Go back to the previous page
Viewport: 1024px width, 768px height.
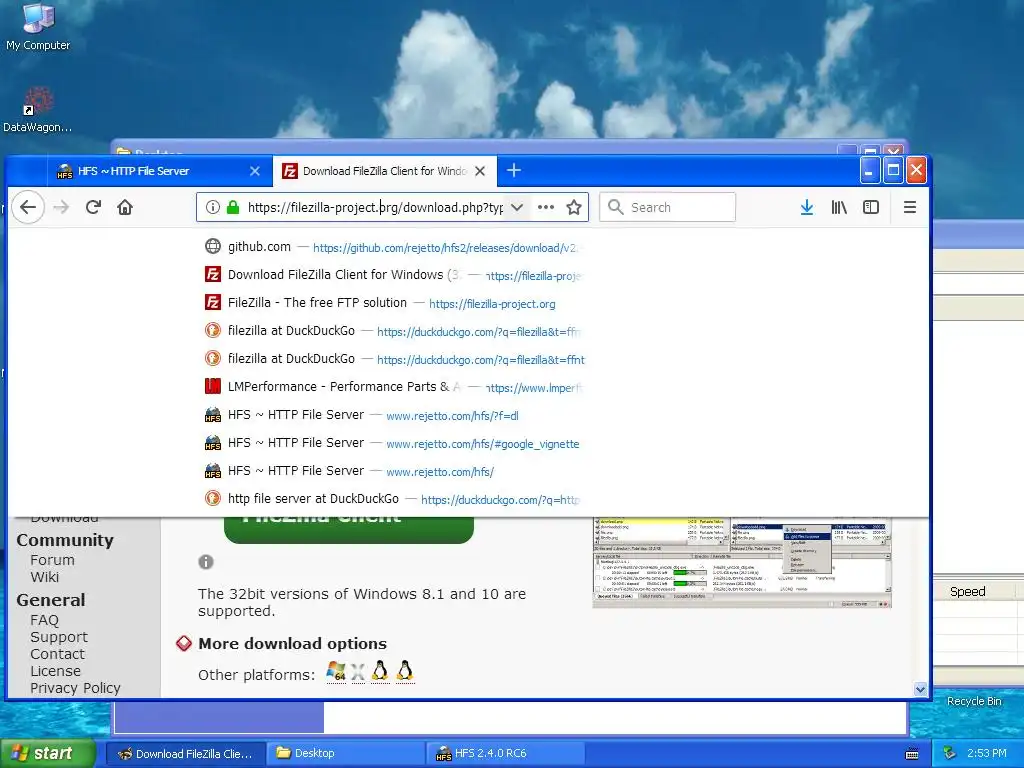point(27,207)
